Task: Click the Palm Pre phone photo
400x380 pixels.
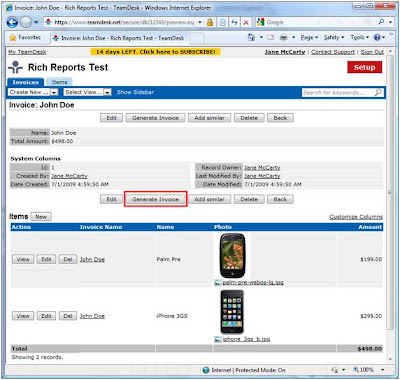Action: (x=232, y=255)
